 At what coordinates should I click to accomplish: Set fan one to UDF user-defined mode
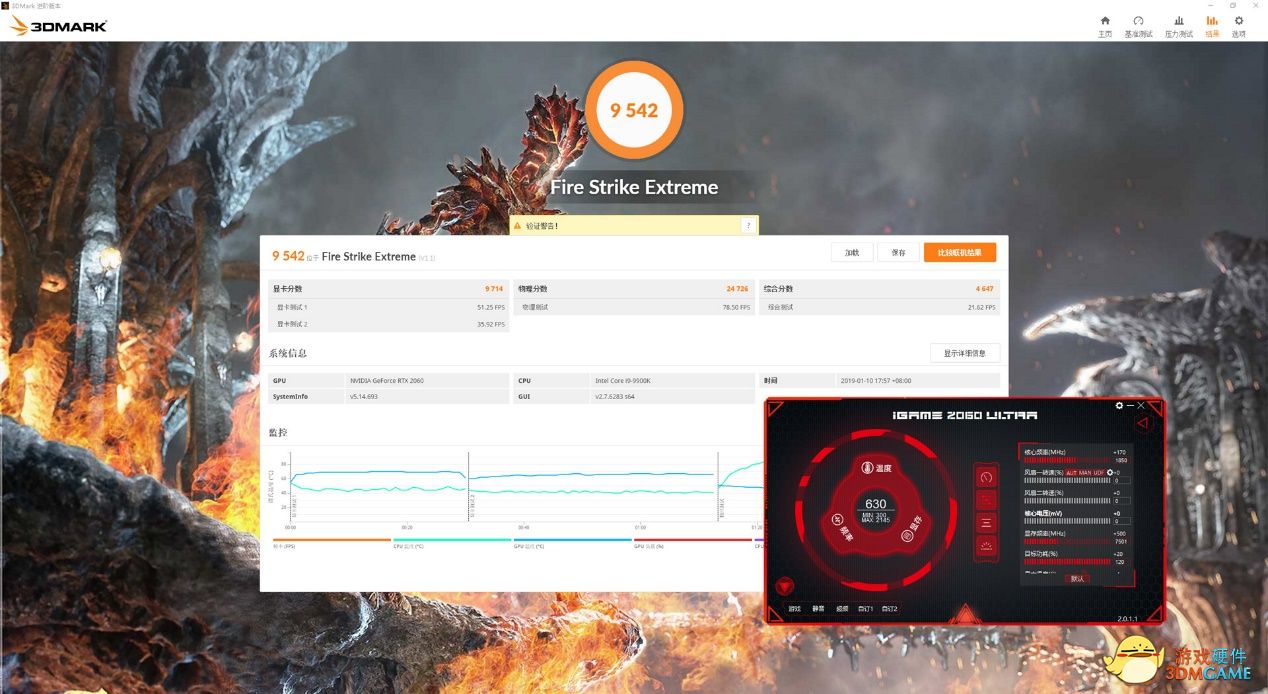pos(1099,472)
